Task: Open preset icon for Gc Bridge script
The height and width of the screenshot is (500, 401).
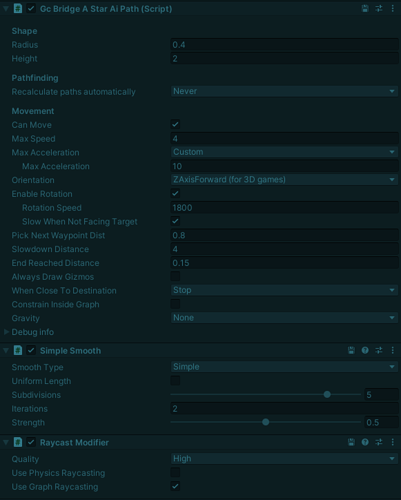Action: click(x=379, y=9)
